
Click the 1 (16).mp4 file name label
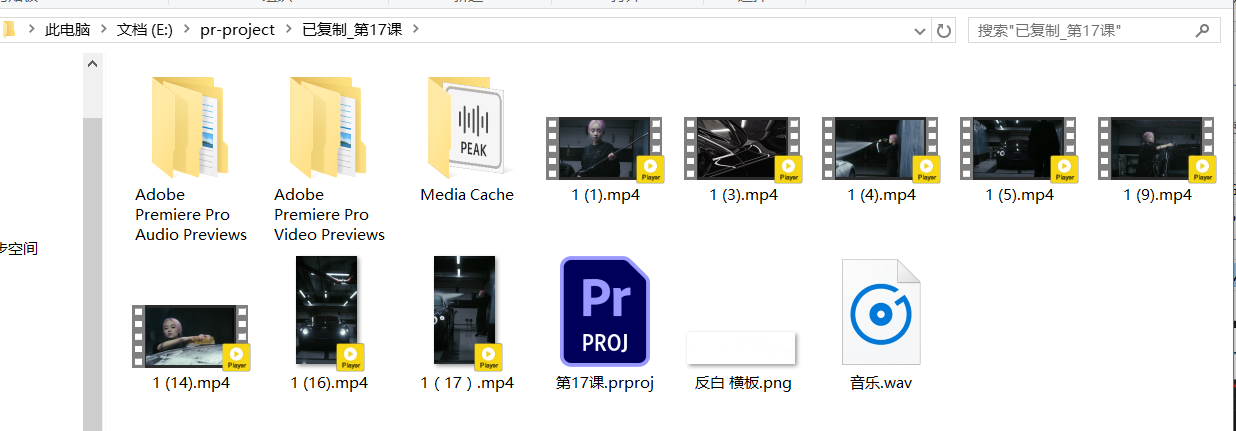tap(329, 383)
